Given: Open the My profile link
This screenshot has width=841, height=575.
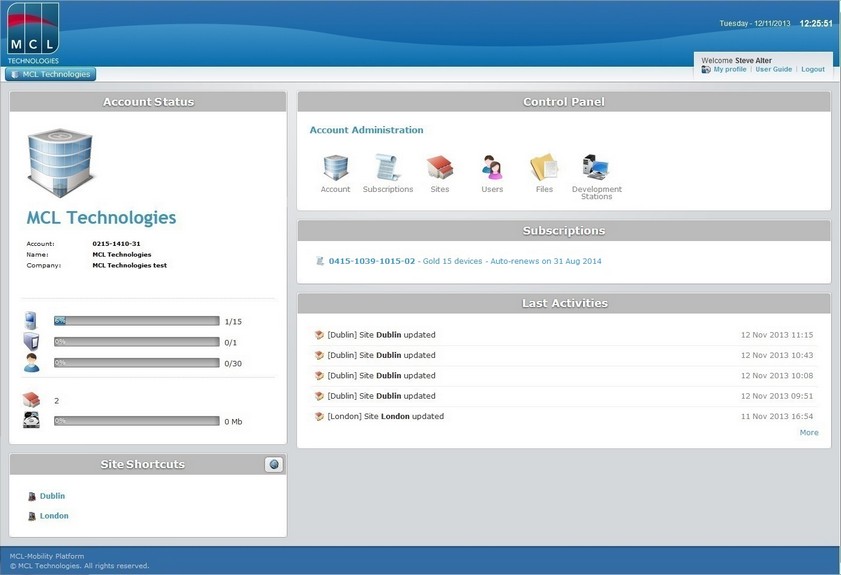Looking at the screenshot, I should pos(730,69).
